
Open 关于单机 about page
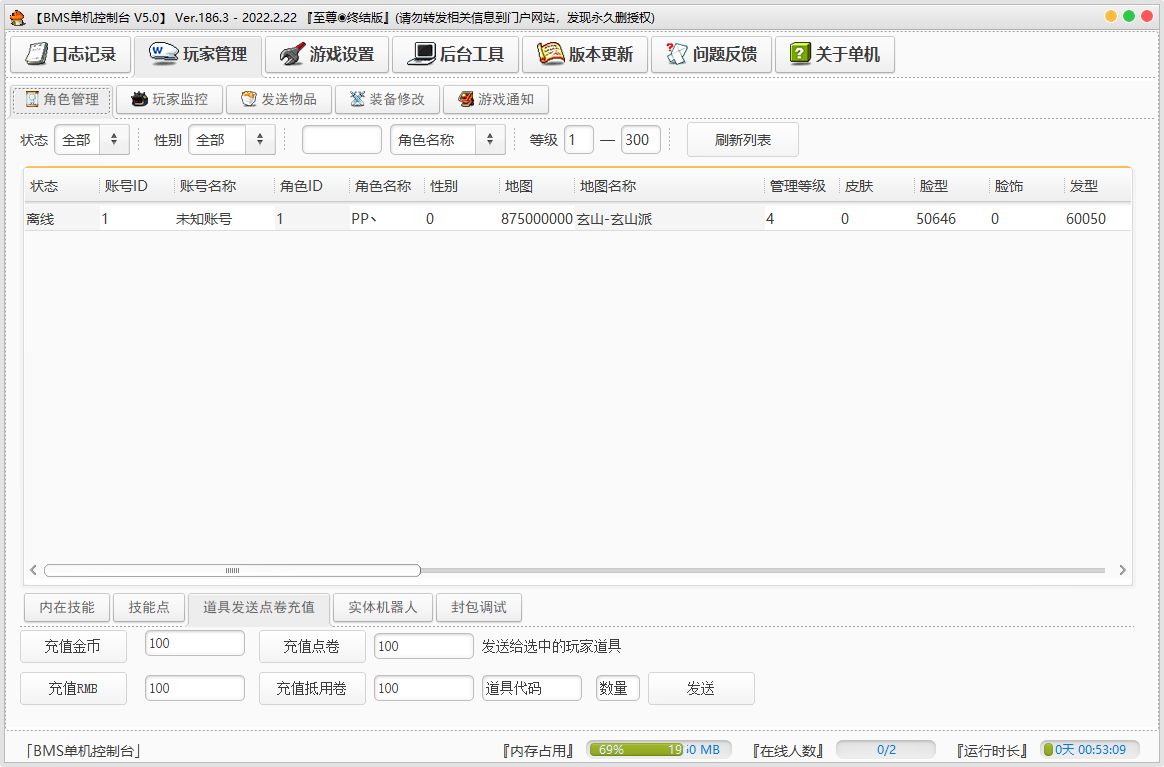click(836, 54)
